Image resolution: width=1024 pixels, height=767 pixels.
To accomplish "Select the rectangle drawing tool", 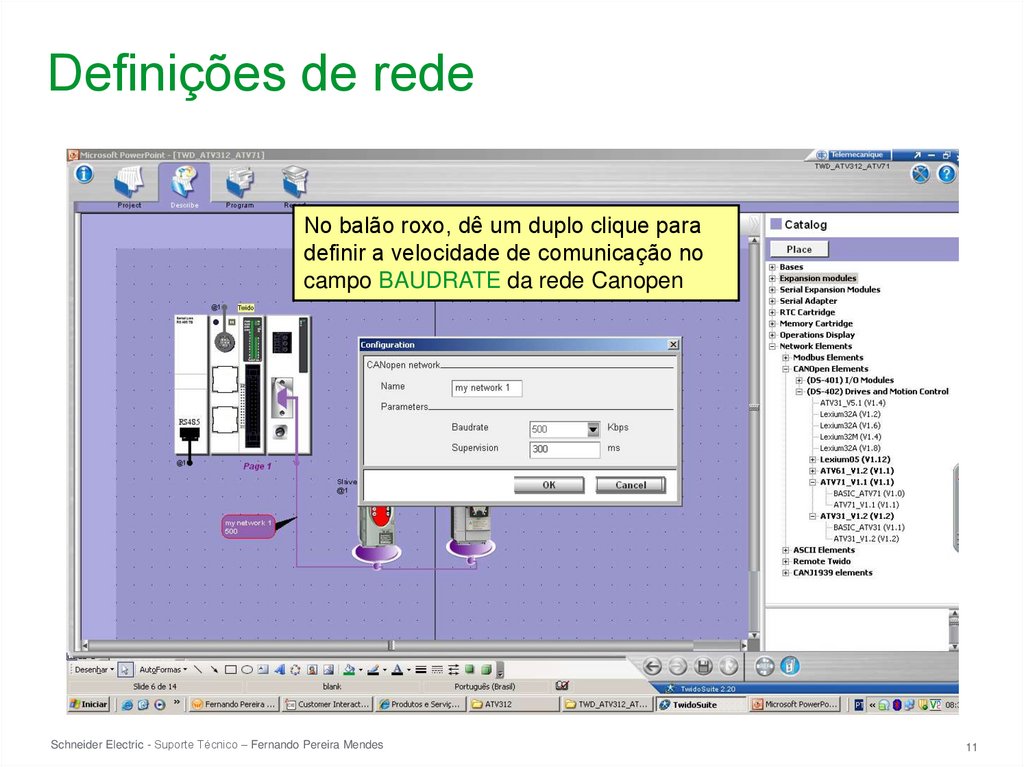I will click(x=231, y=670).
